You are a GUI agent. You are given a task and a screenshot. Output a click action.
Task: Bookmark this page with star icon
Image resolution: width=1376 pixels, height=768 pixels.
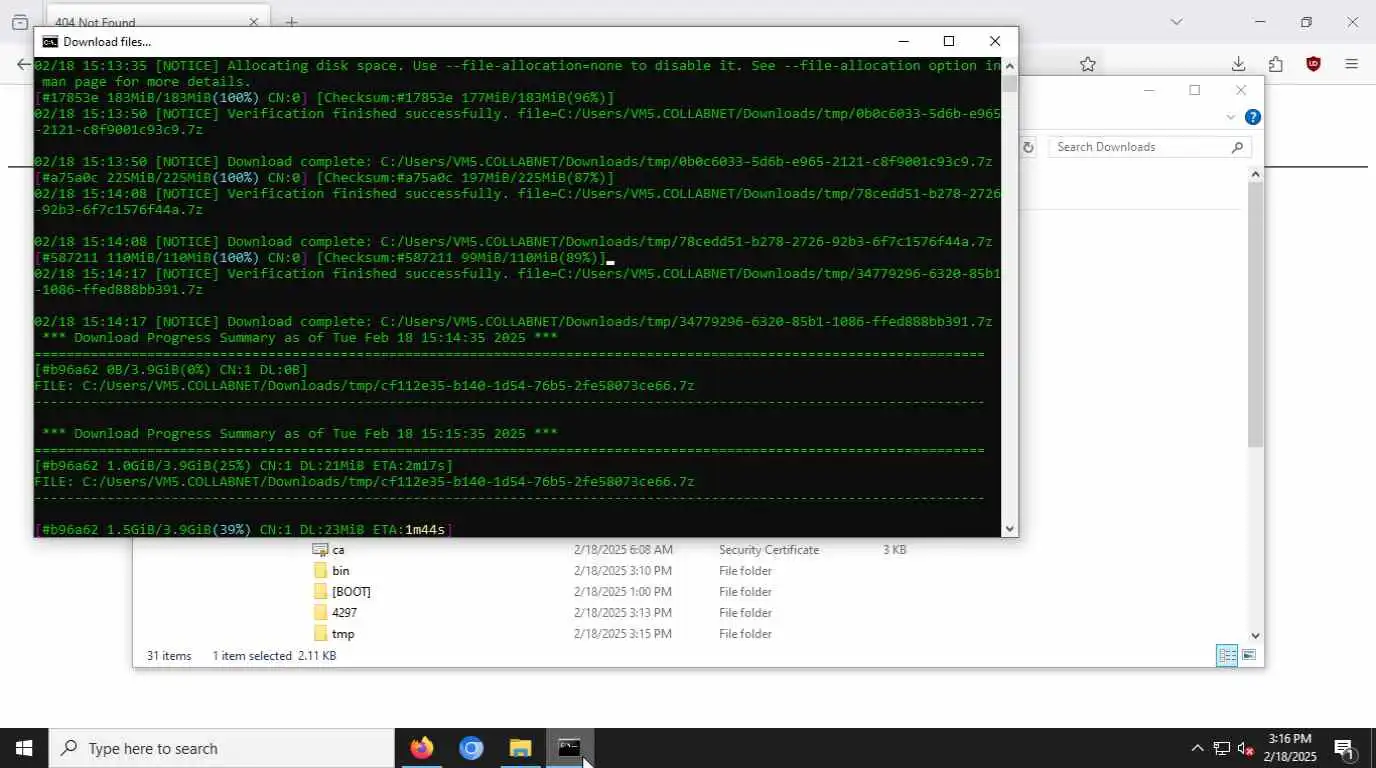1088,64
